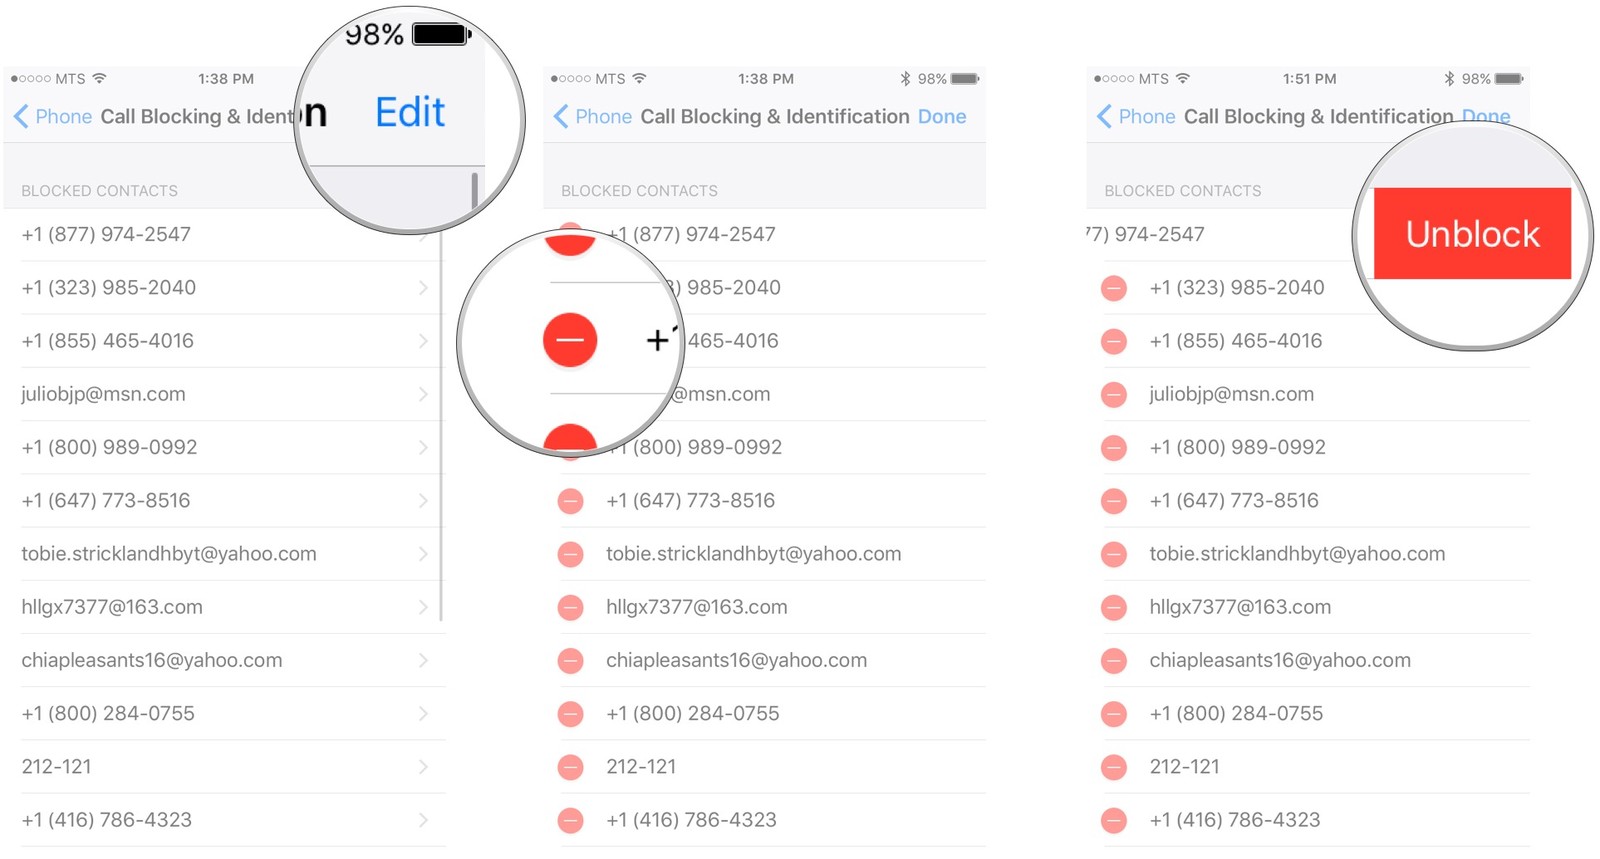Open chevron for juliobjp@msn.com, first screen

click(424, 394)
